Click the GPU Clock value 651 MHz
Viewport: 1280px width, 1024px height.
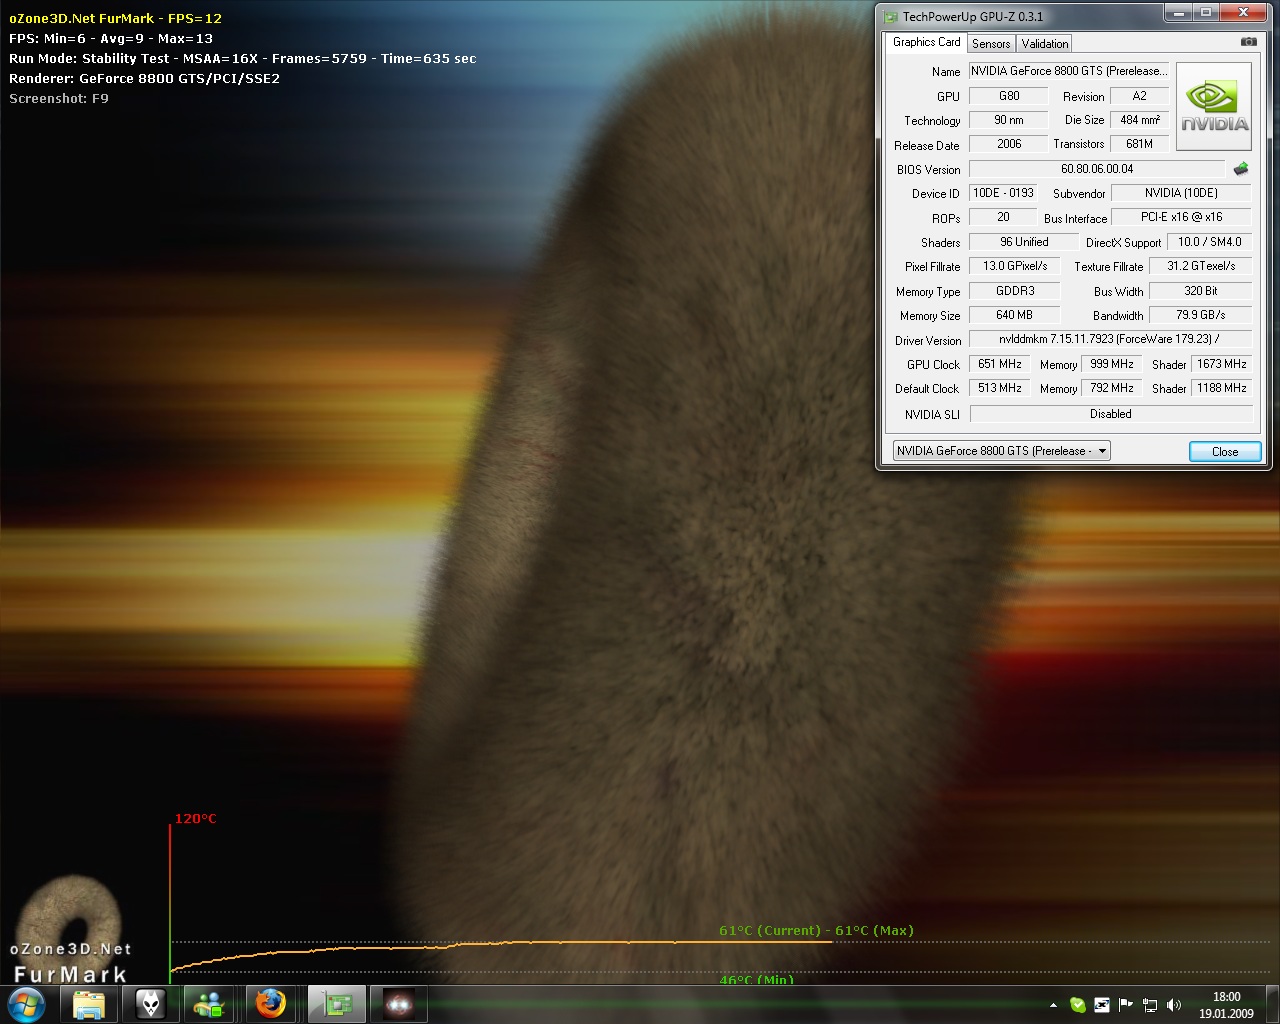click(999, 364)
